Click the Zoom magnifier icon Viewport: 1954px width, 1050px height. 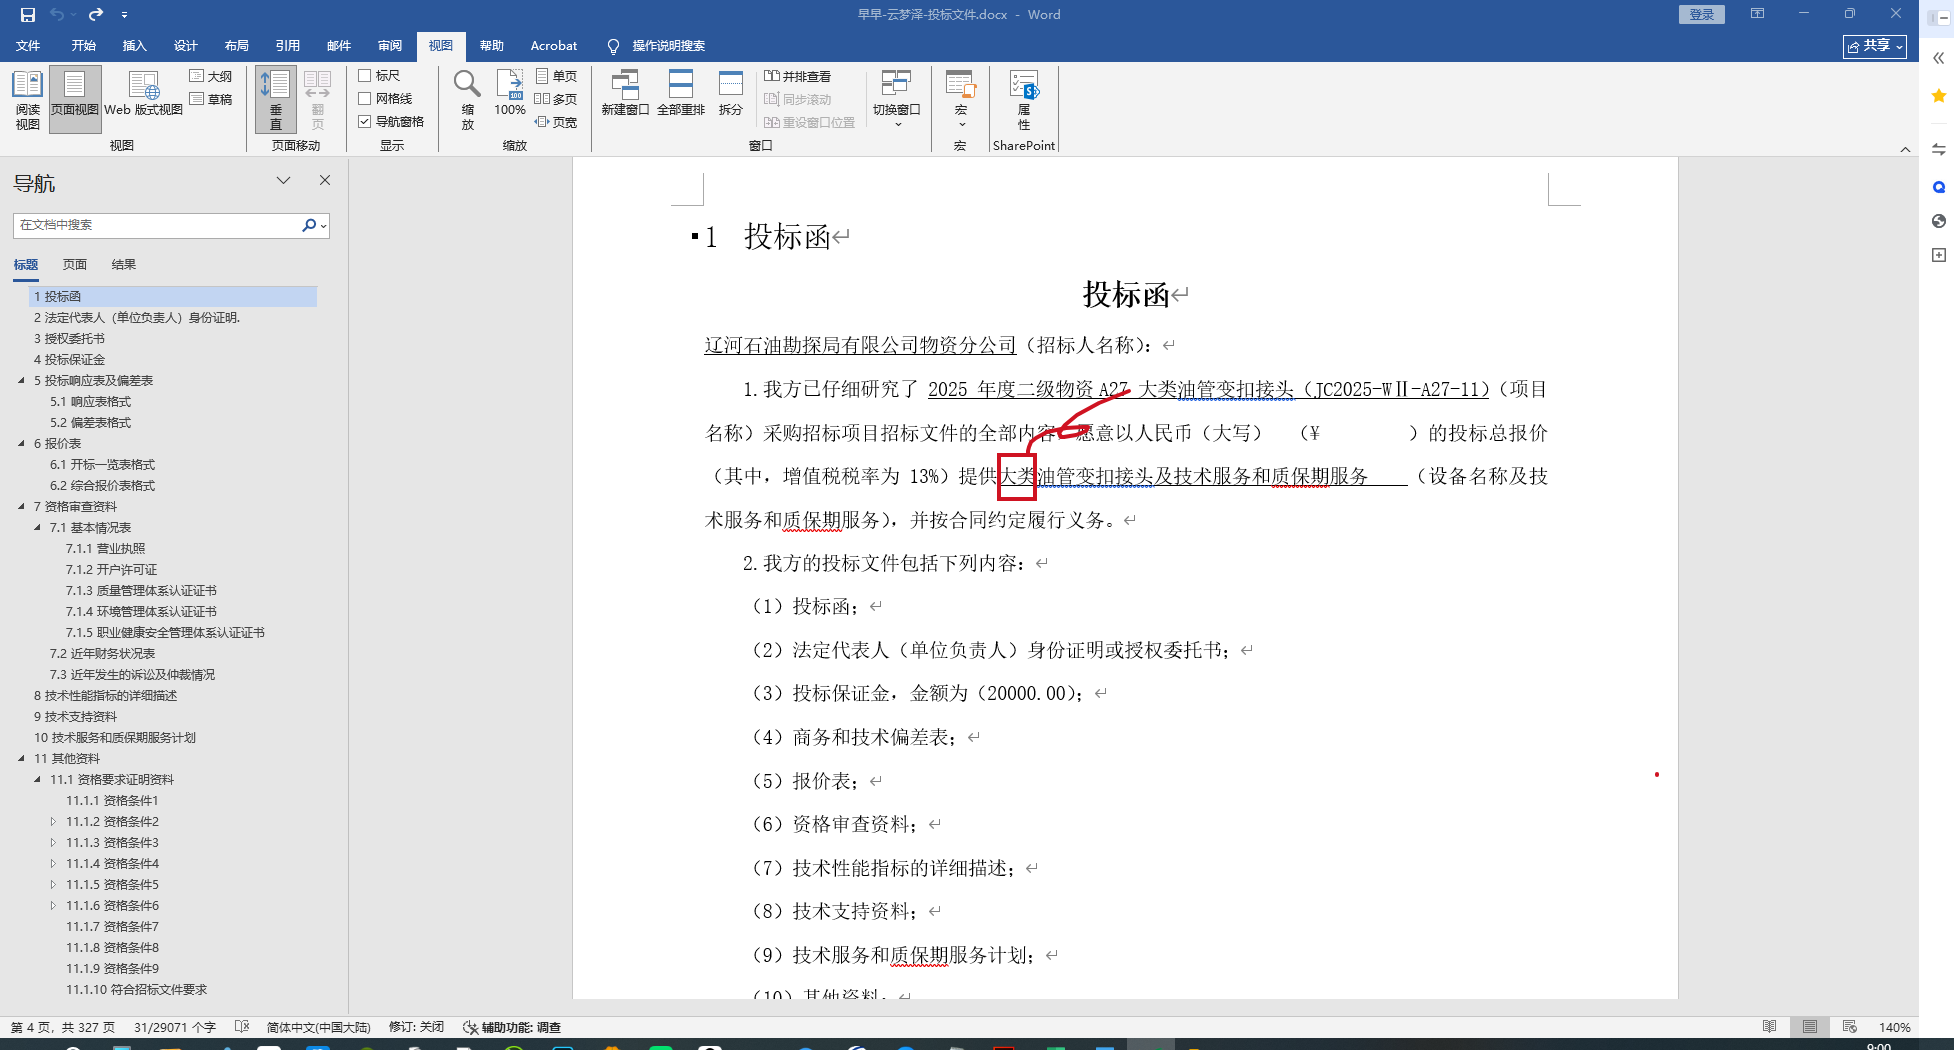[x=467, y=99]
